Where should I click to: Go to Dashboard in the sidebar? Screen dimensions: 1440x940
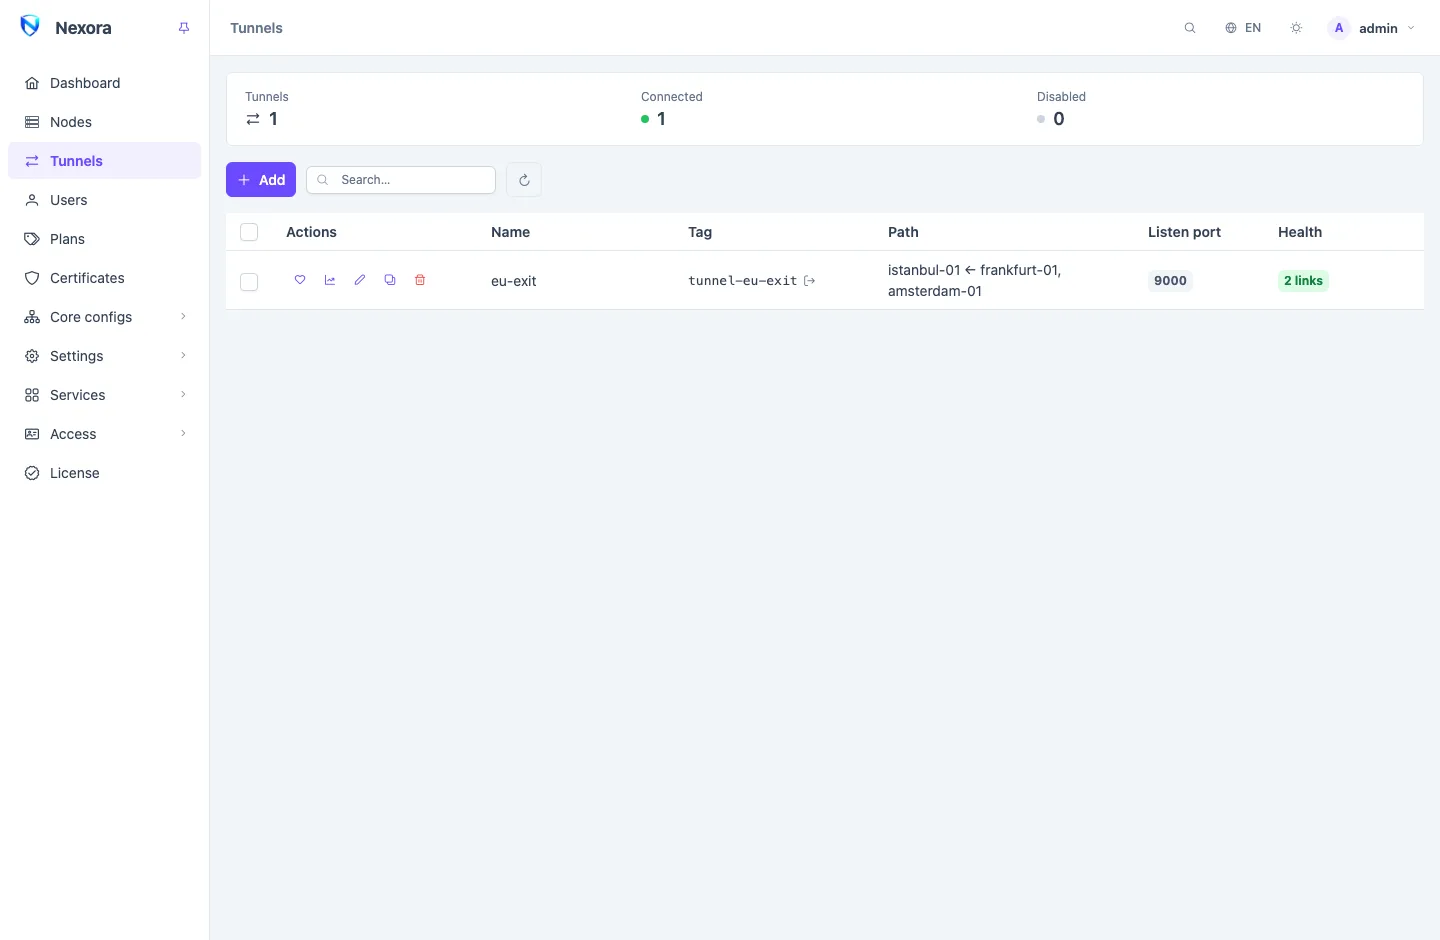[x=105, y=83]
